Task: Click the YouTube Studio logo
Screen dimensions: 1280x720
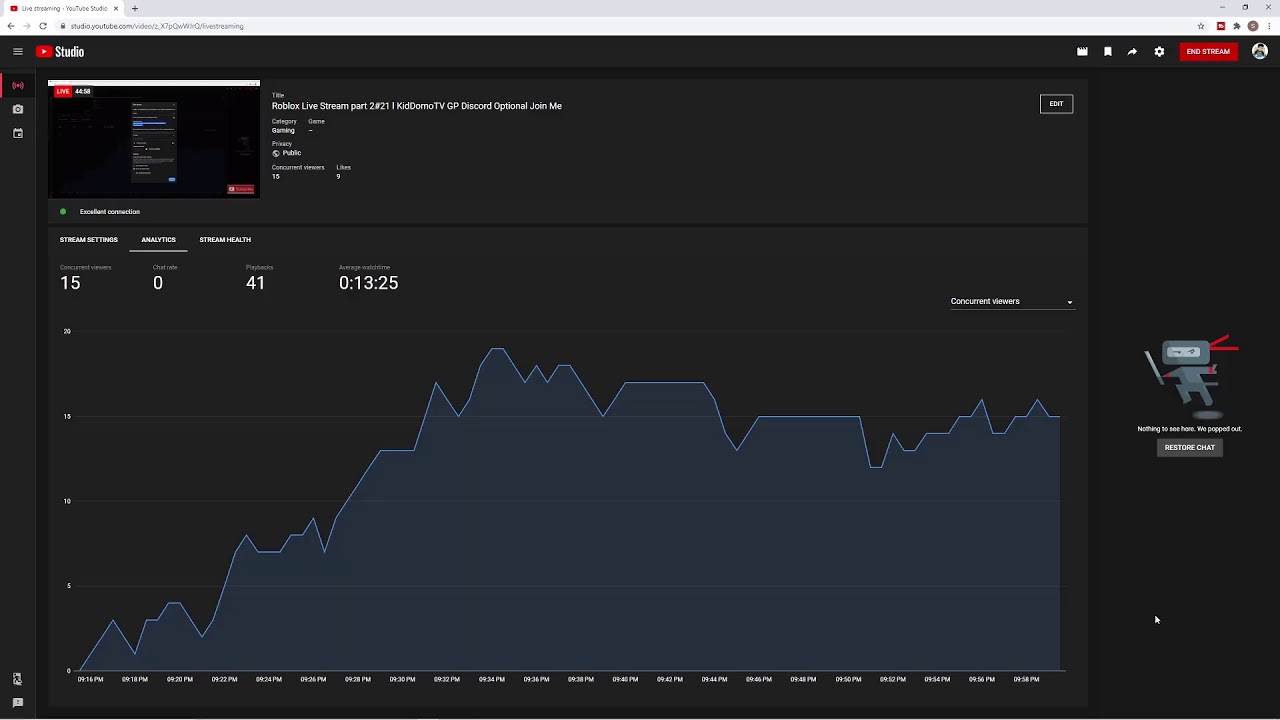Action: (x=60, y=52)
